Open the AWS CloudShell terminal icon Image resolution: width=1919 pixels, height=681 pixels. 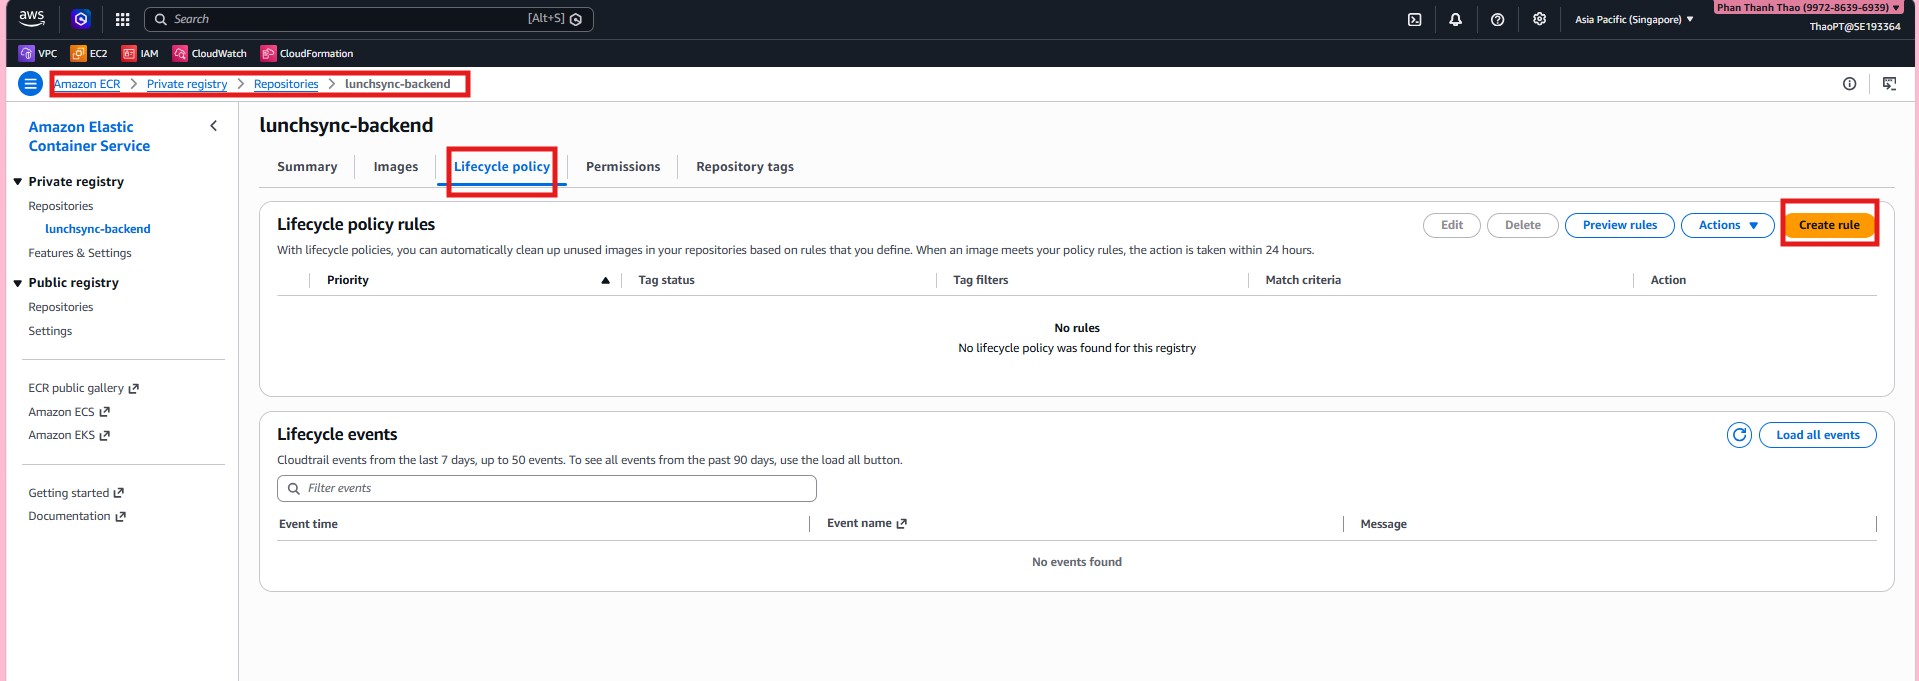tap(1414, 19)
